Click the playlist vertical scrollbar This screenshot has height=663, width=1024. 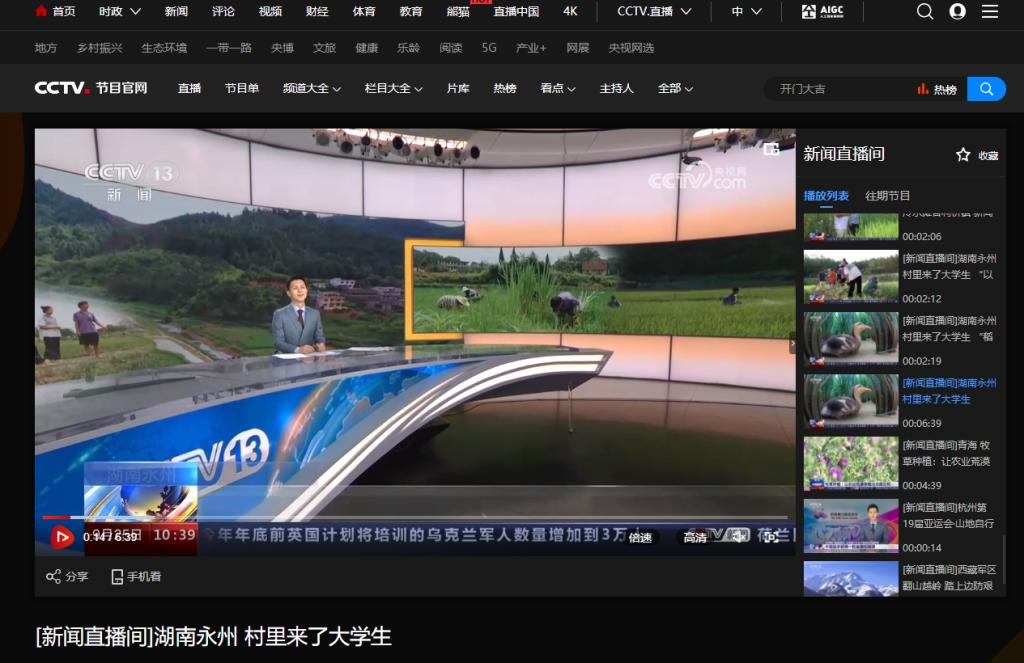1003,560
